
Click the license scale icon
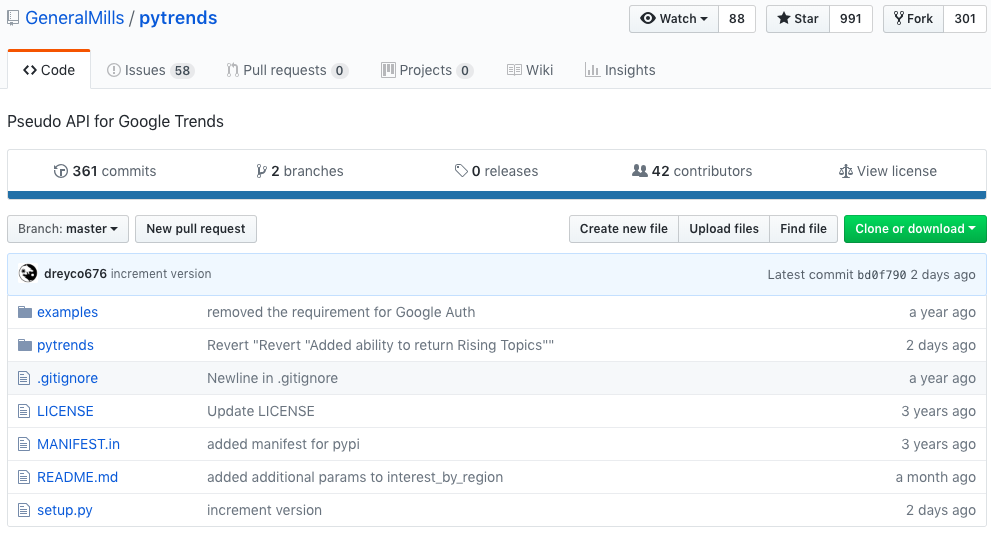(846, 171)
